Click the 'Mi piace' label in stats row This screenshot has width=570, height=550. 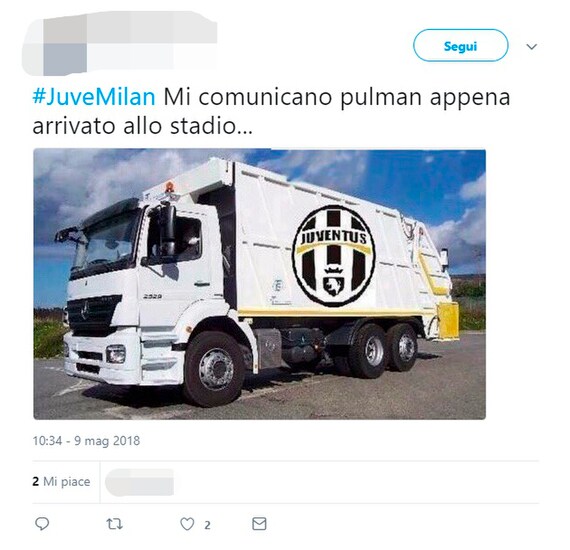tap(67, 481)
